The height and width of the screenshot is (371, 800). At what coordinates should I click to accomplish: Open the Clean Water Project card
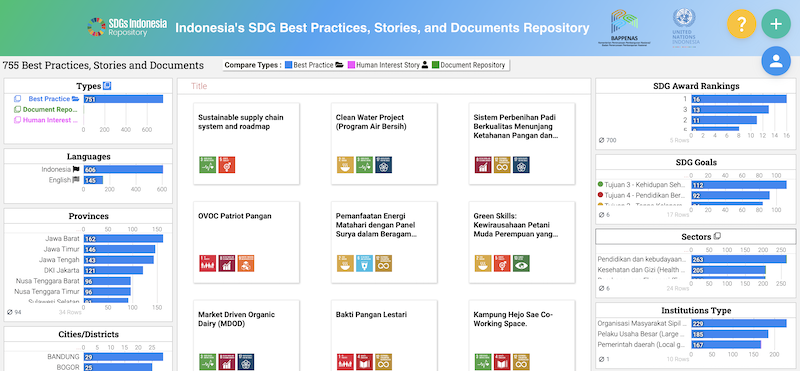pyautogui.click(x=384, y=143)
